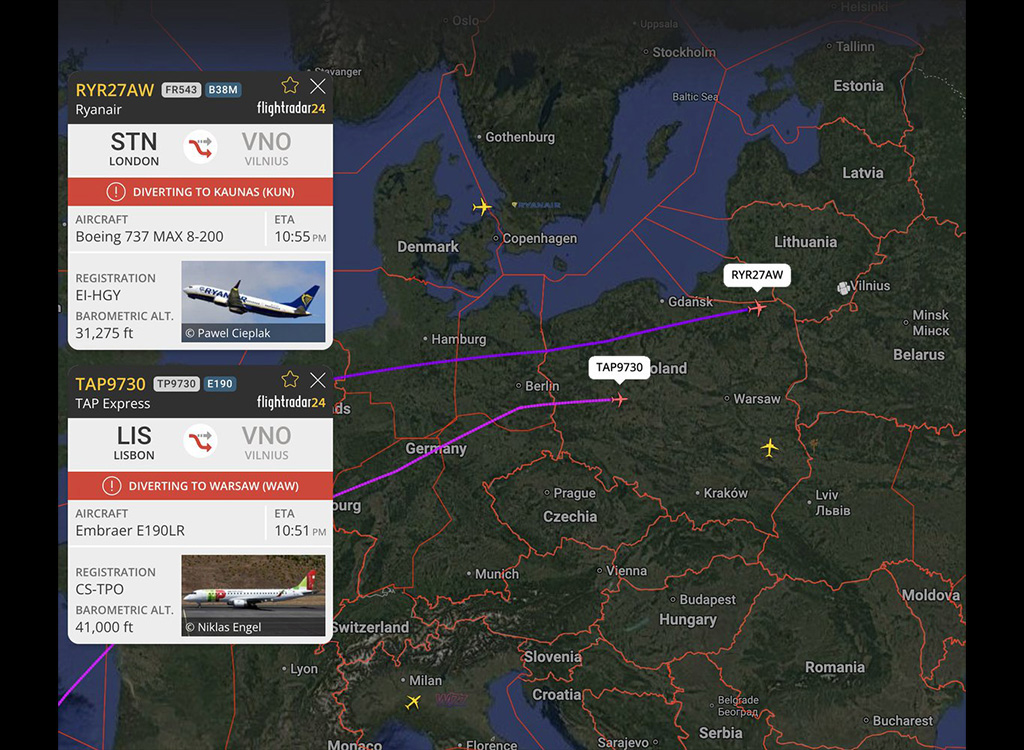Close the TAP9730 flight panel
The height and width of the screenshot is (750, 1024).
[x=318, y=380]
